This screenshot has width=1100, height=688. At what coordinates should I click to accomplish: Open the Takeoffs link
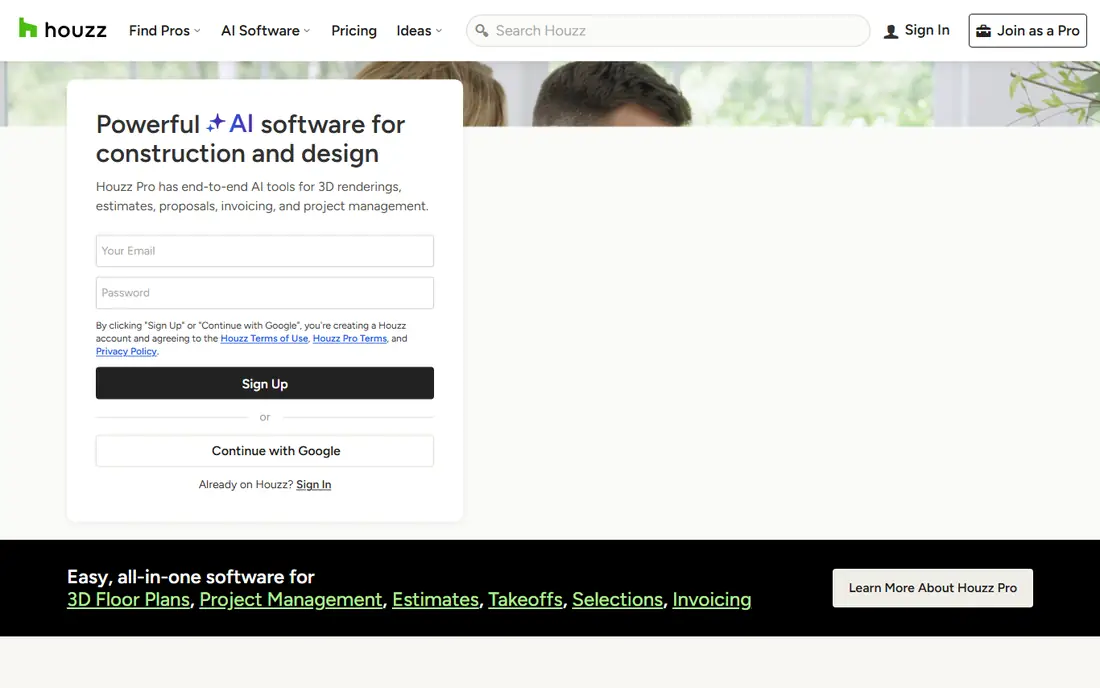click(525, 600)
